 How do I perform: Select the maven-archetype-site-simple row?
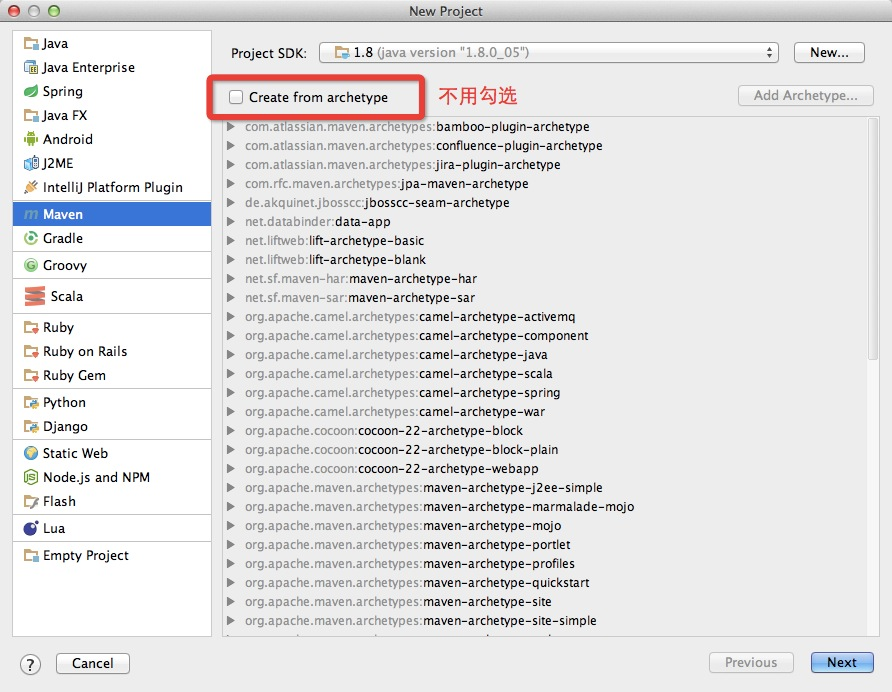tap(546, 620)
